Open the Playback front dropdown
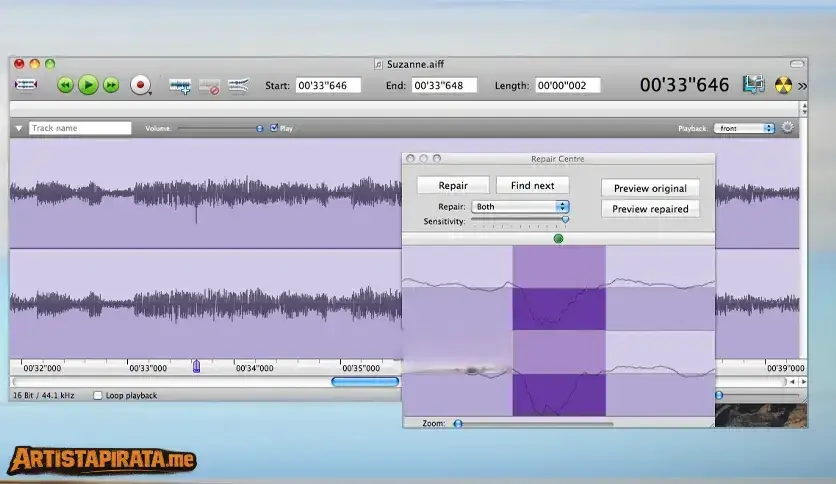Viewport: 836px width, 484px height. (x=744, y=128)
